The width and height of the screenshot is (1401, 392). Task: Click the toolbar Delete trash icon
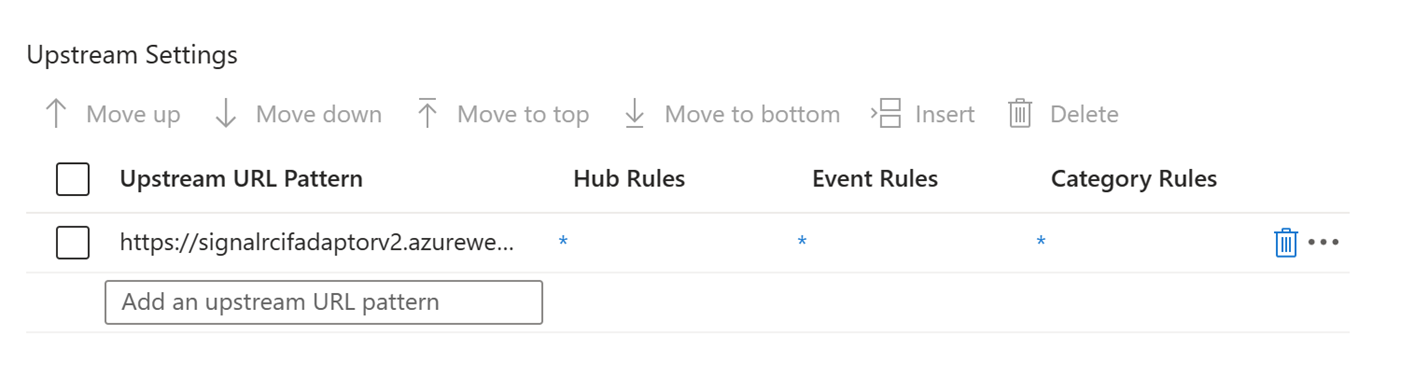1020,114
